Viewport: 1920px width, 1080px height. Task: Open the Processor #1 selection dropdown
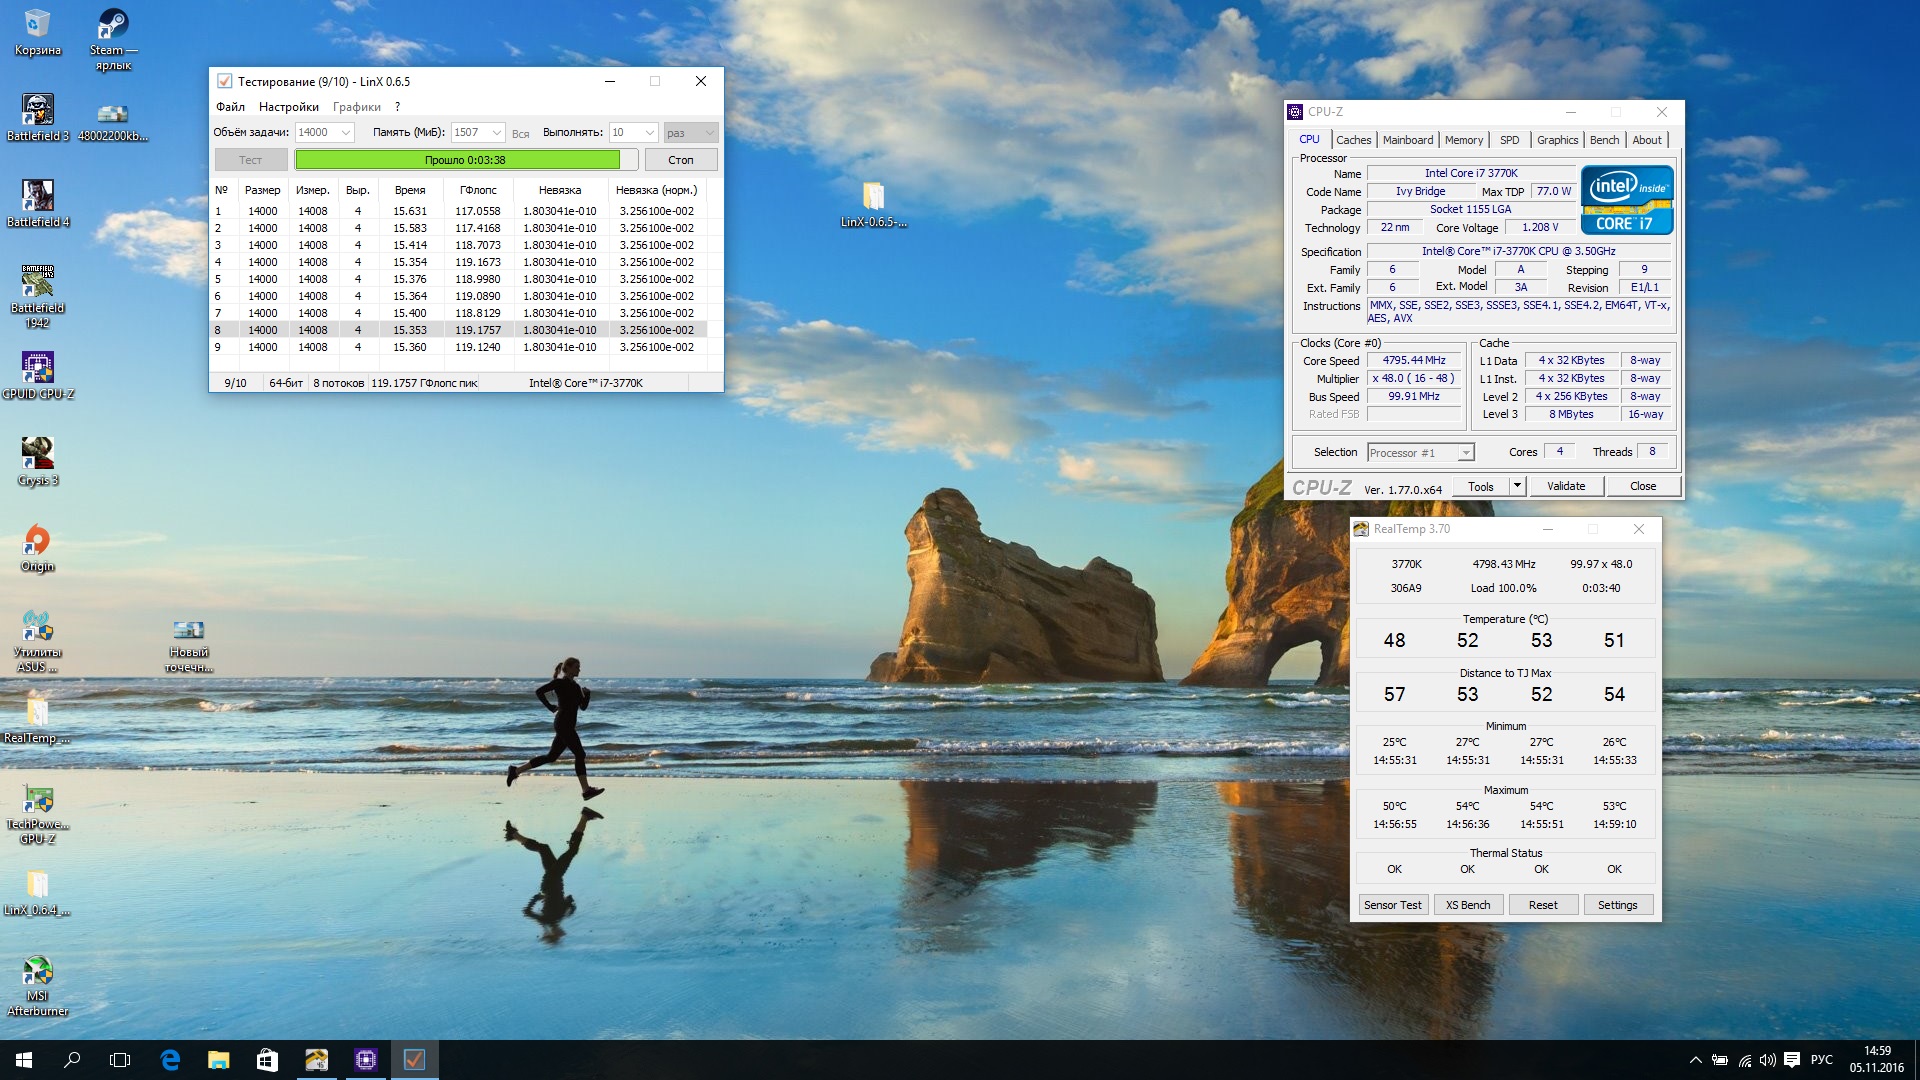coord(1465,453)
